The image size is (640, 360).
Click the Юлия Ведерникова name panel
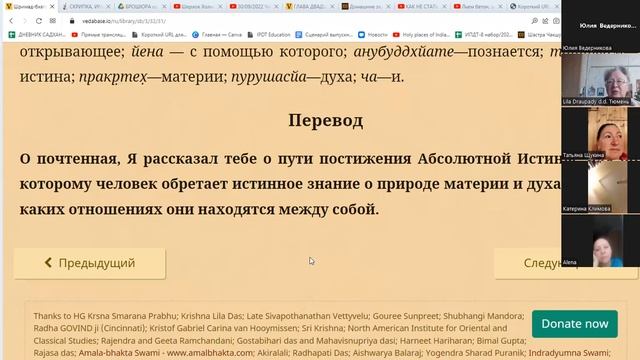601,26
